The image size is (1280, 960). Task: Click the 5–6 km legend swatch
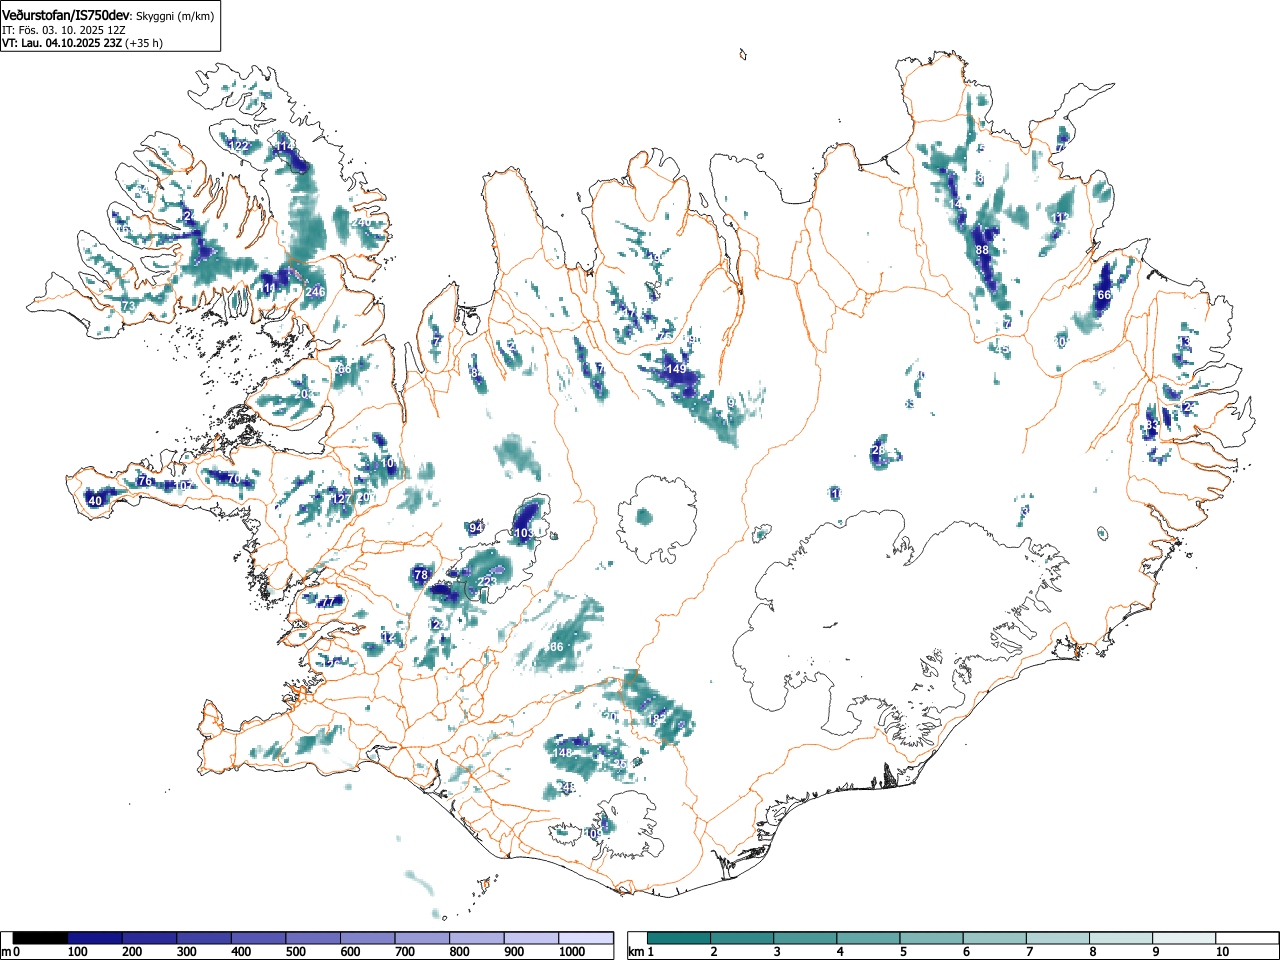(932, 938)
